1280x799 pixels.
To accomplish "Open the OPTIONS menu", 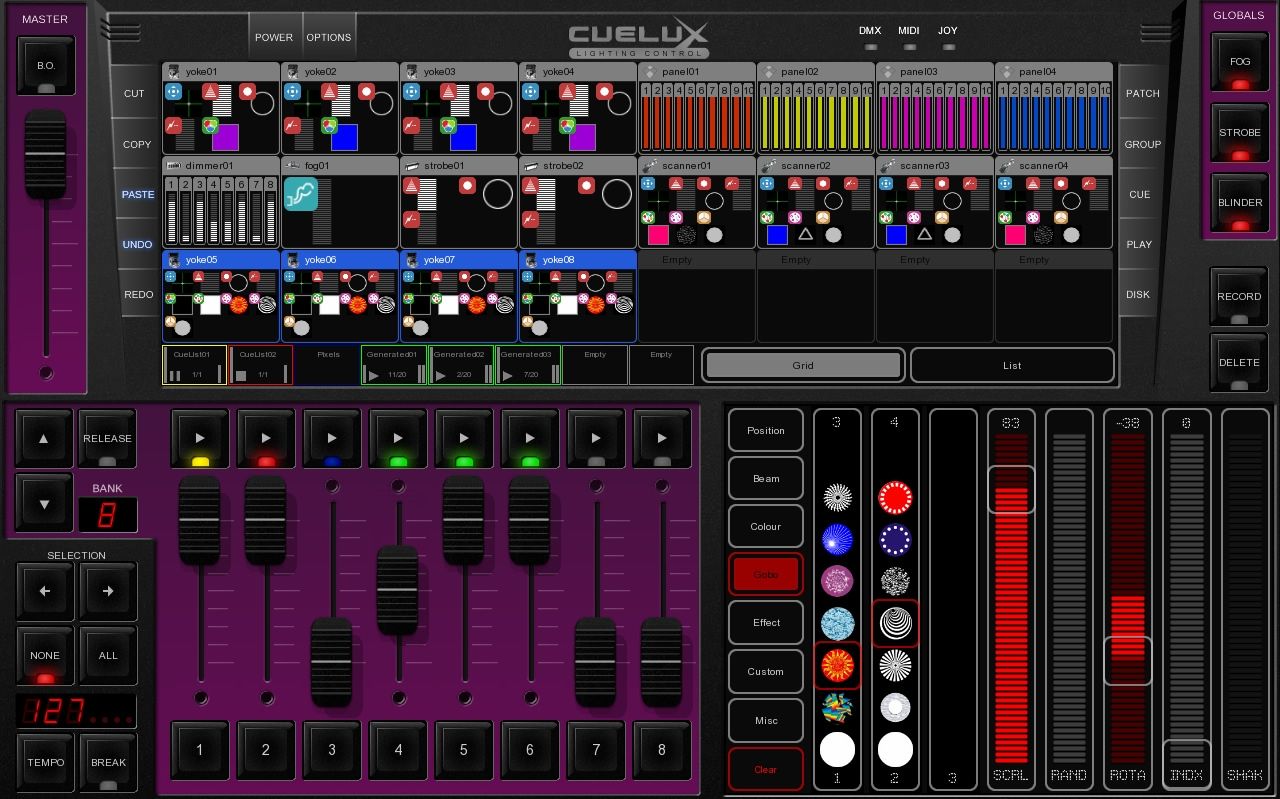I will click(x=329, y=37).
